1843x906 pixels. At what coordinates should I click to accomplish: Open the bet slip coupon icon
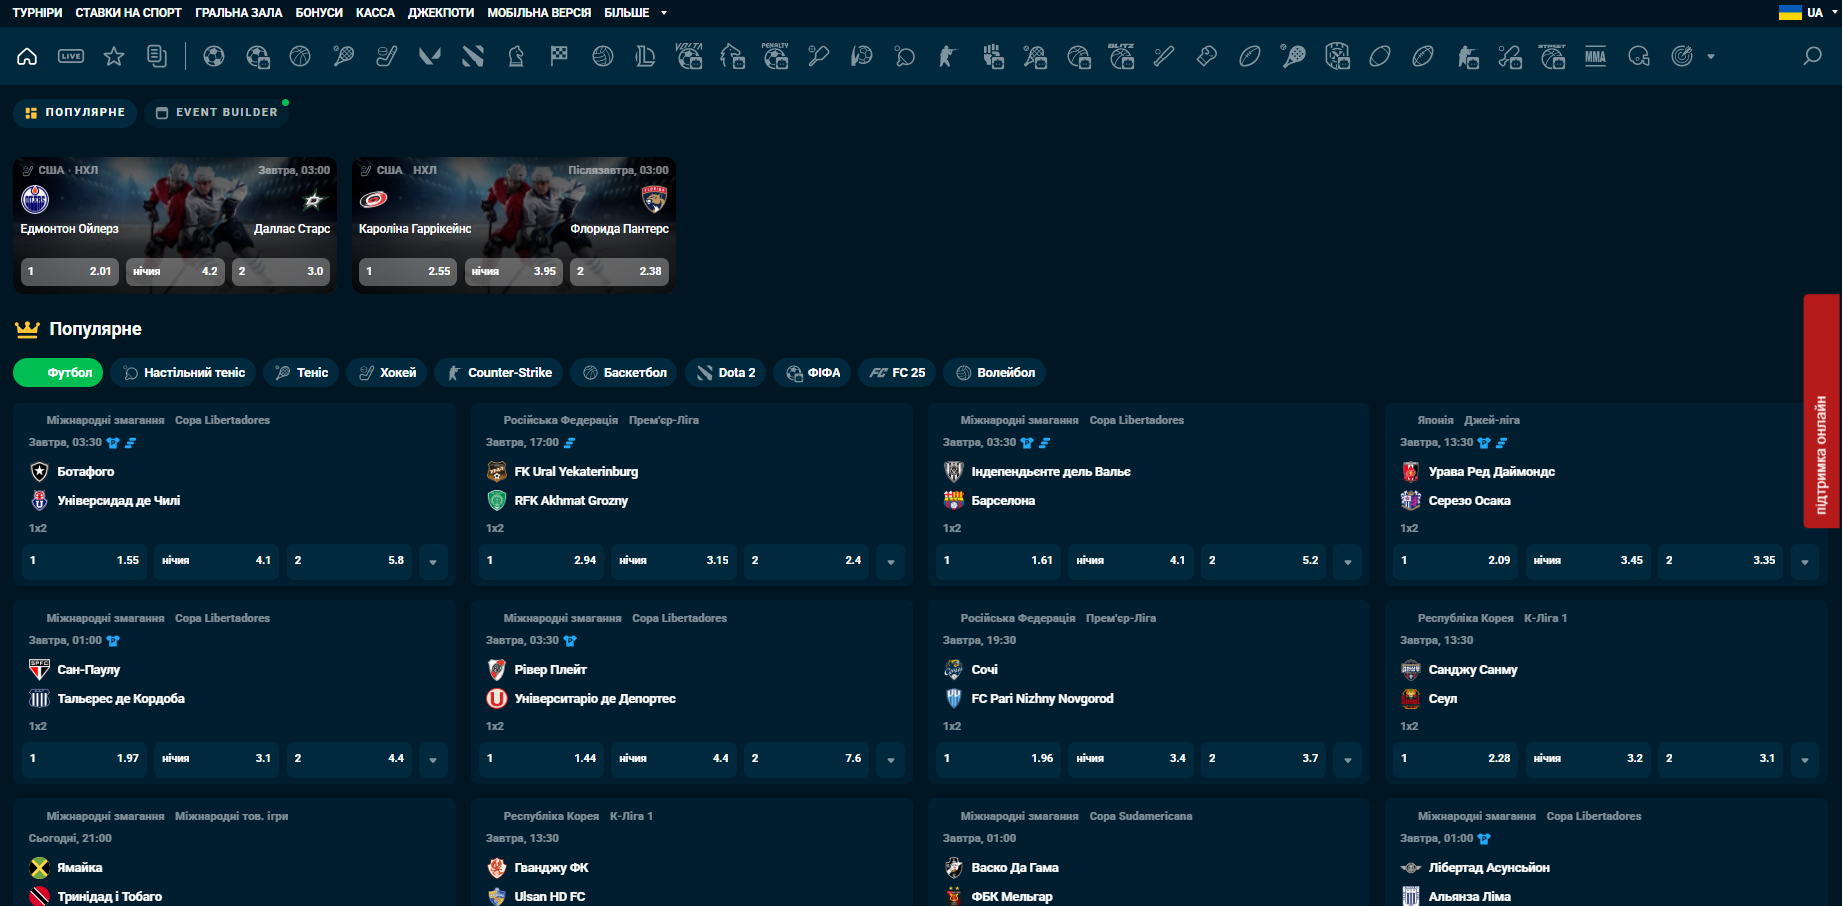click(157, 56)
